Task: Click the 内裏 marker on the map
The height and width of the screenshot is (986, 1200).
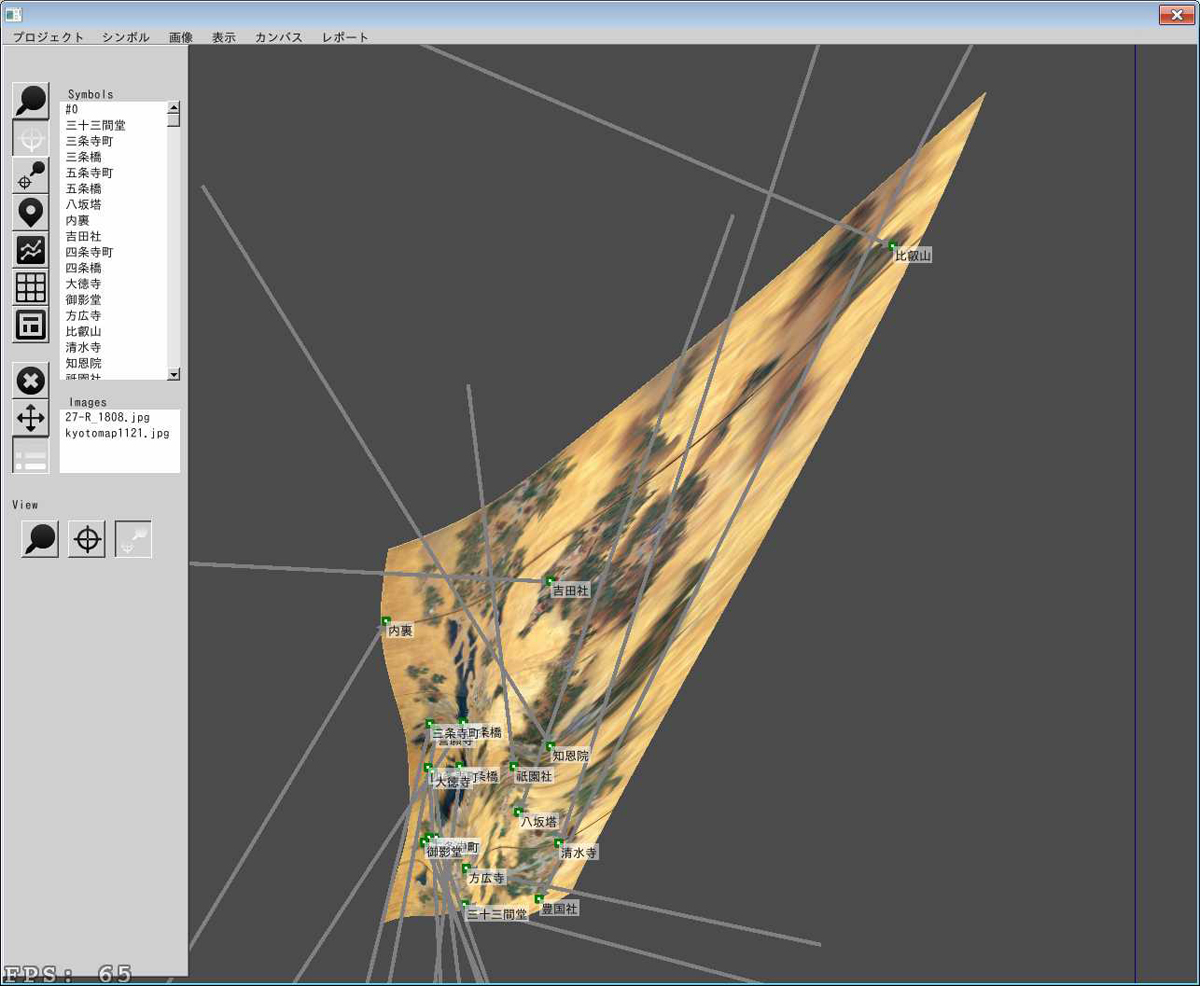Action: [x=386, y=621]
